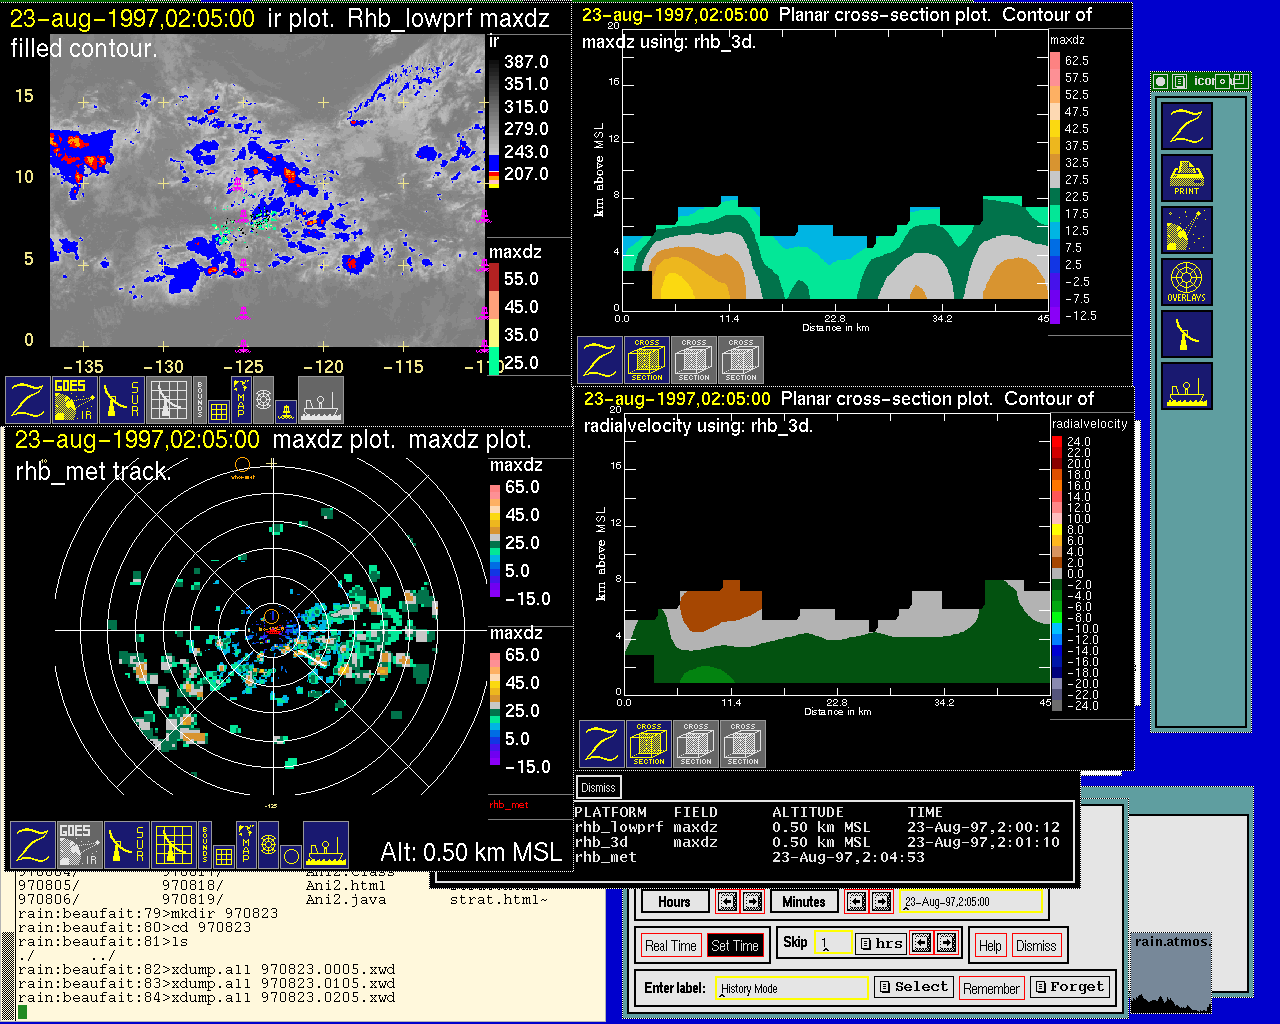1280x1024 pixels.
Task: Click the GOES IR icon in IR plot window
Action: click(x=75, y=399)
